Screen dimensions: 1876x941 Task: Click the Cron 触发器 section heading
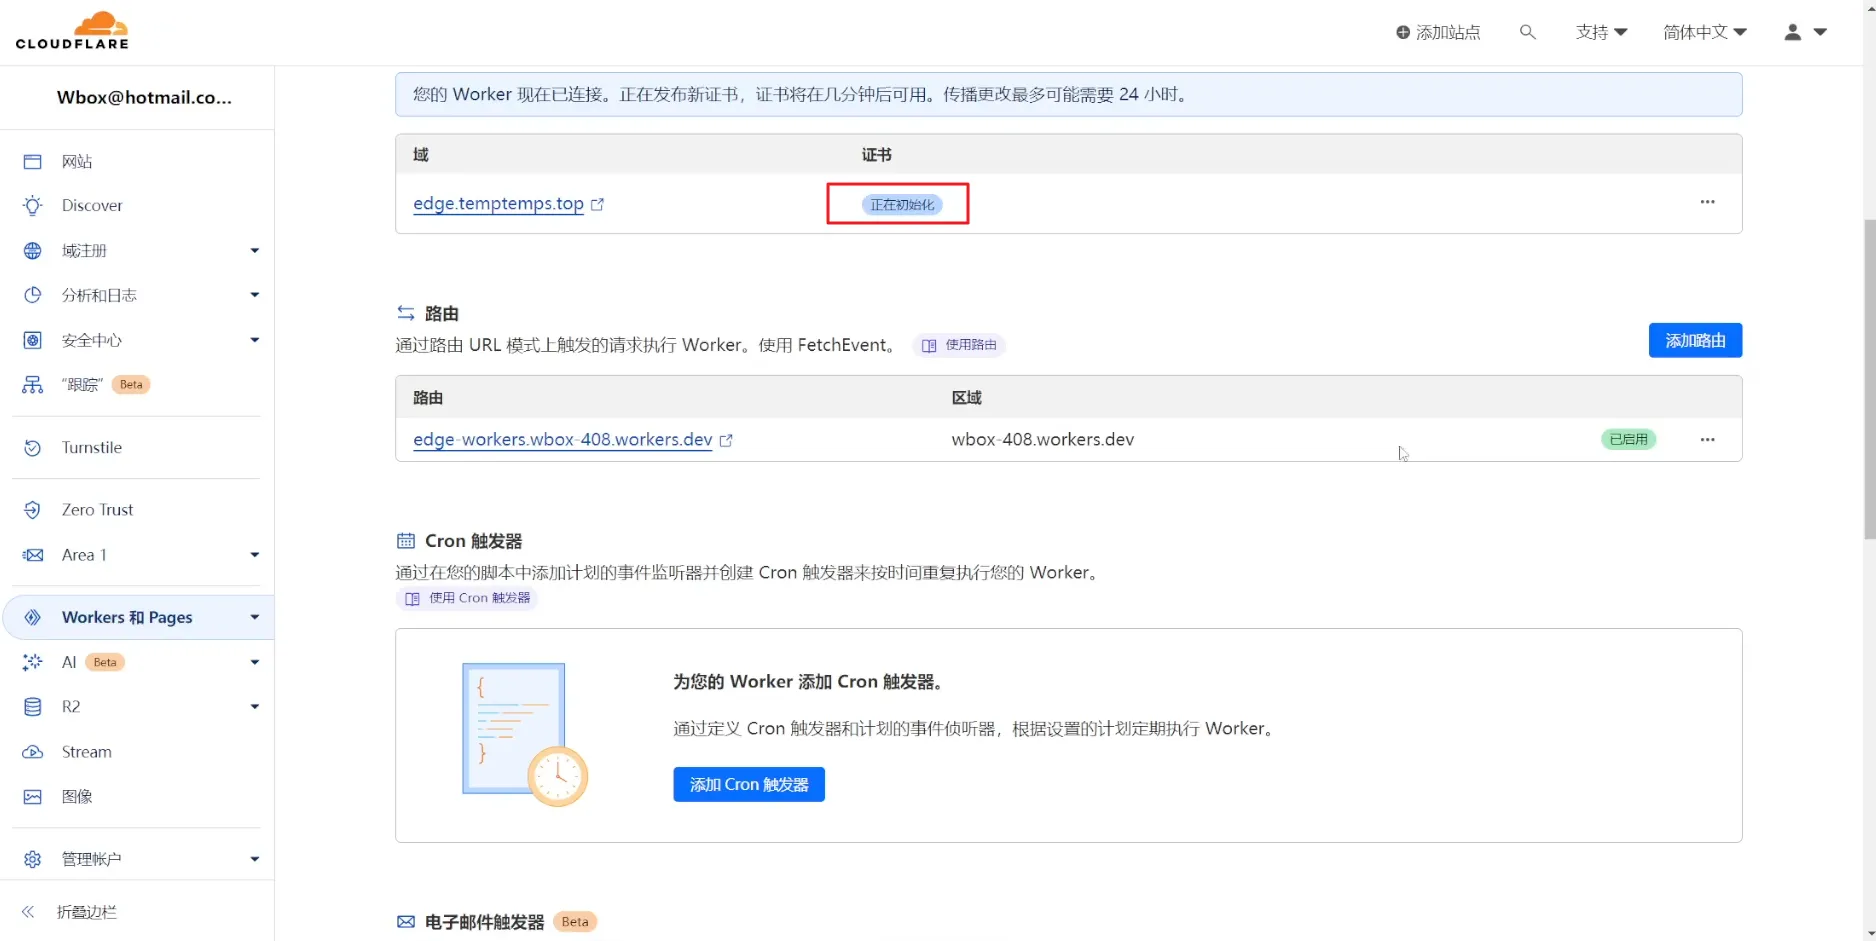coord(474,541)
